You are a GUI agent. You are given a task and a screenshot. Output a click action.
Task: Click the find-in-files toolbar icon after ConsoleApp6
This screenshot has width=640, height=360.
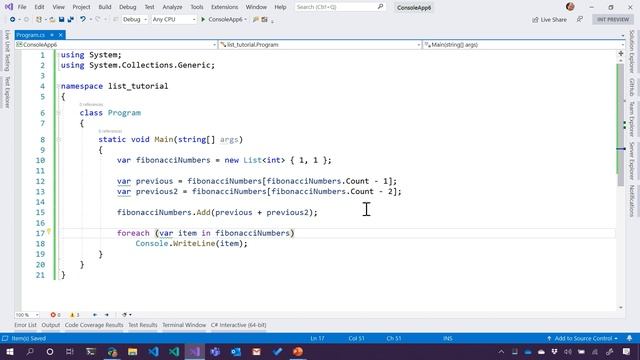256,20
